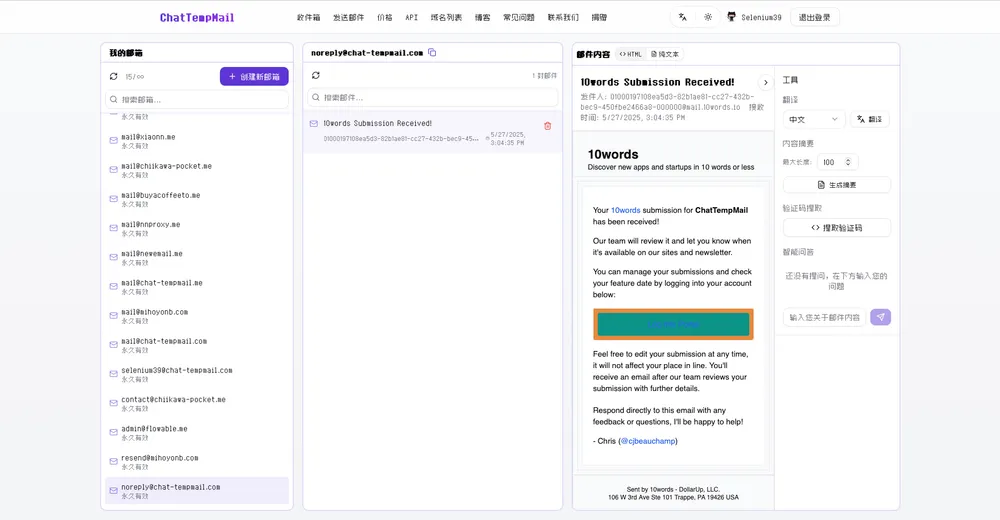Screen dimensions: 1000x520
Task: Click the purple send question icon
Action: (x=881, y=317)
